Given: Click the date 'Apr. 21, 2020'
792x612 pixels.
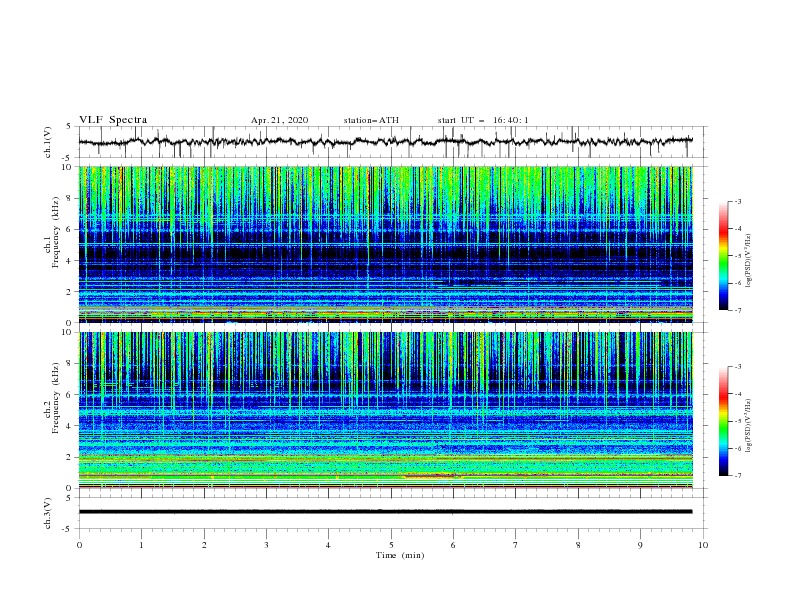Looking at the screenshot, I should (279, 120).
